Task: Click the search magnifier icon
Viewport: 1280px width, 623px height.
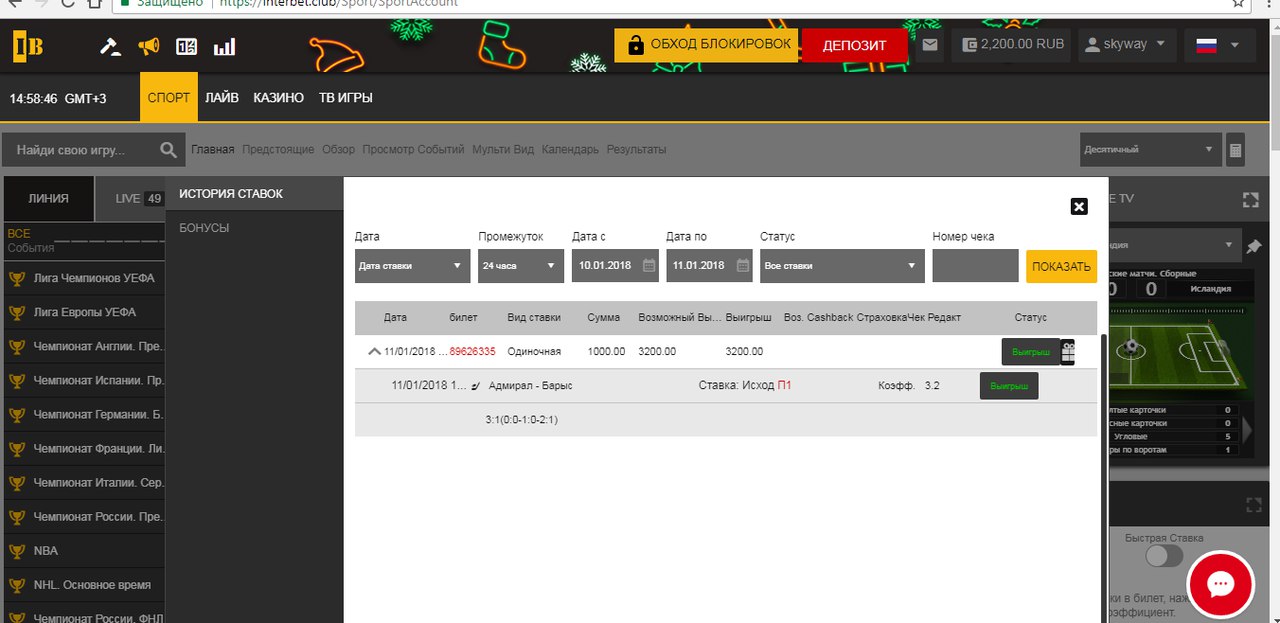Action: click(168, 150)
